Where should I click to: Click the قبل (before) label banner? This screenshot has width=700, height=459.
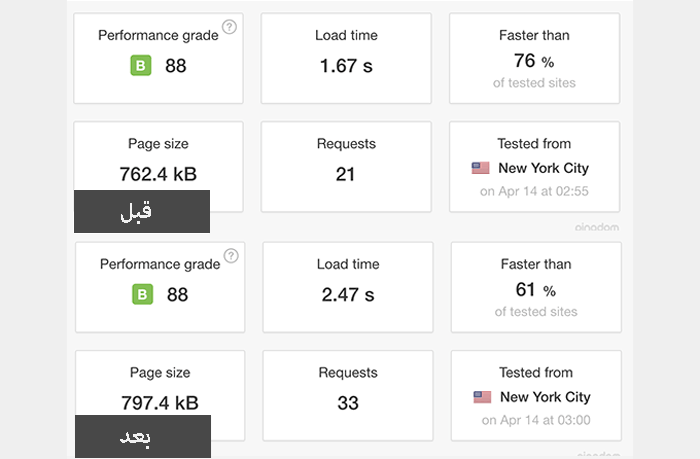click(x=142, y=211)
